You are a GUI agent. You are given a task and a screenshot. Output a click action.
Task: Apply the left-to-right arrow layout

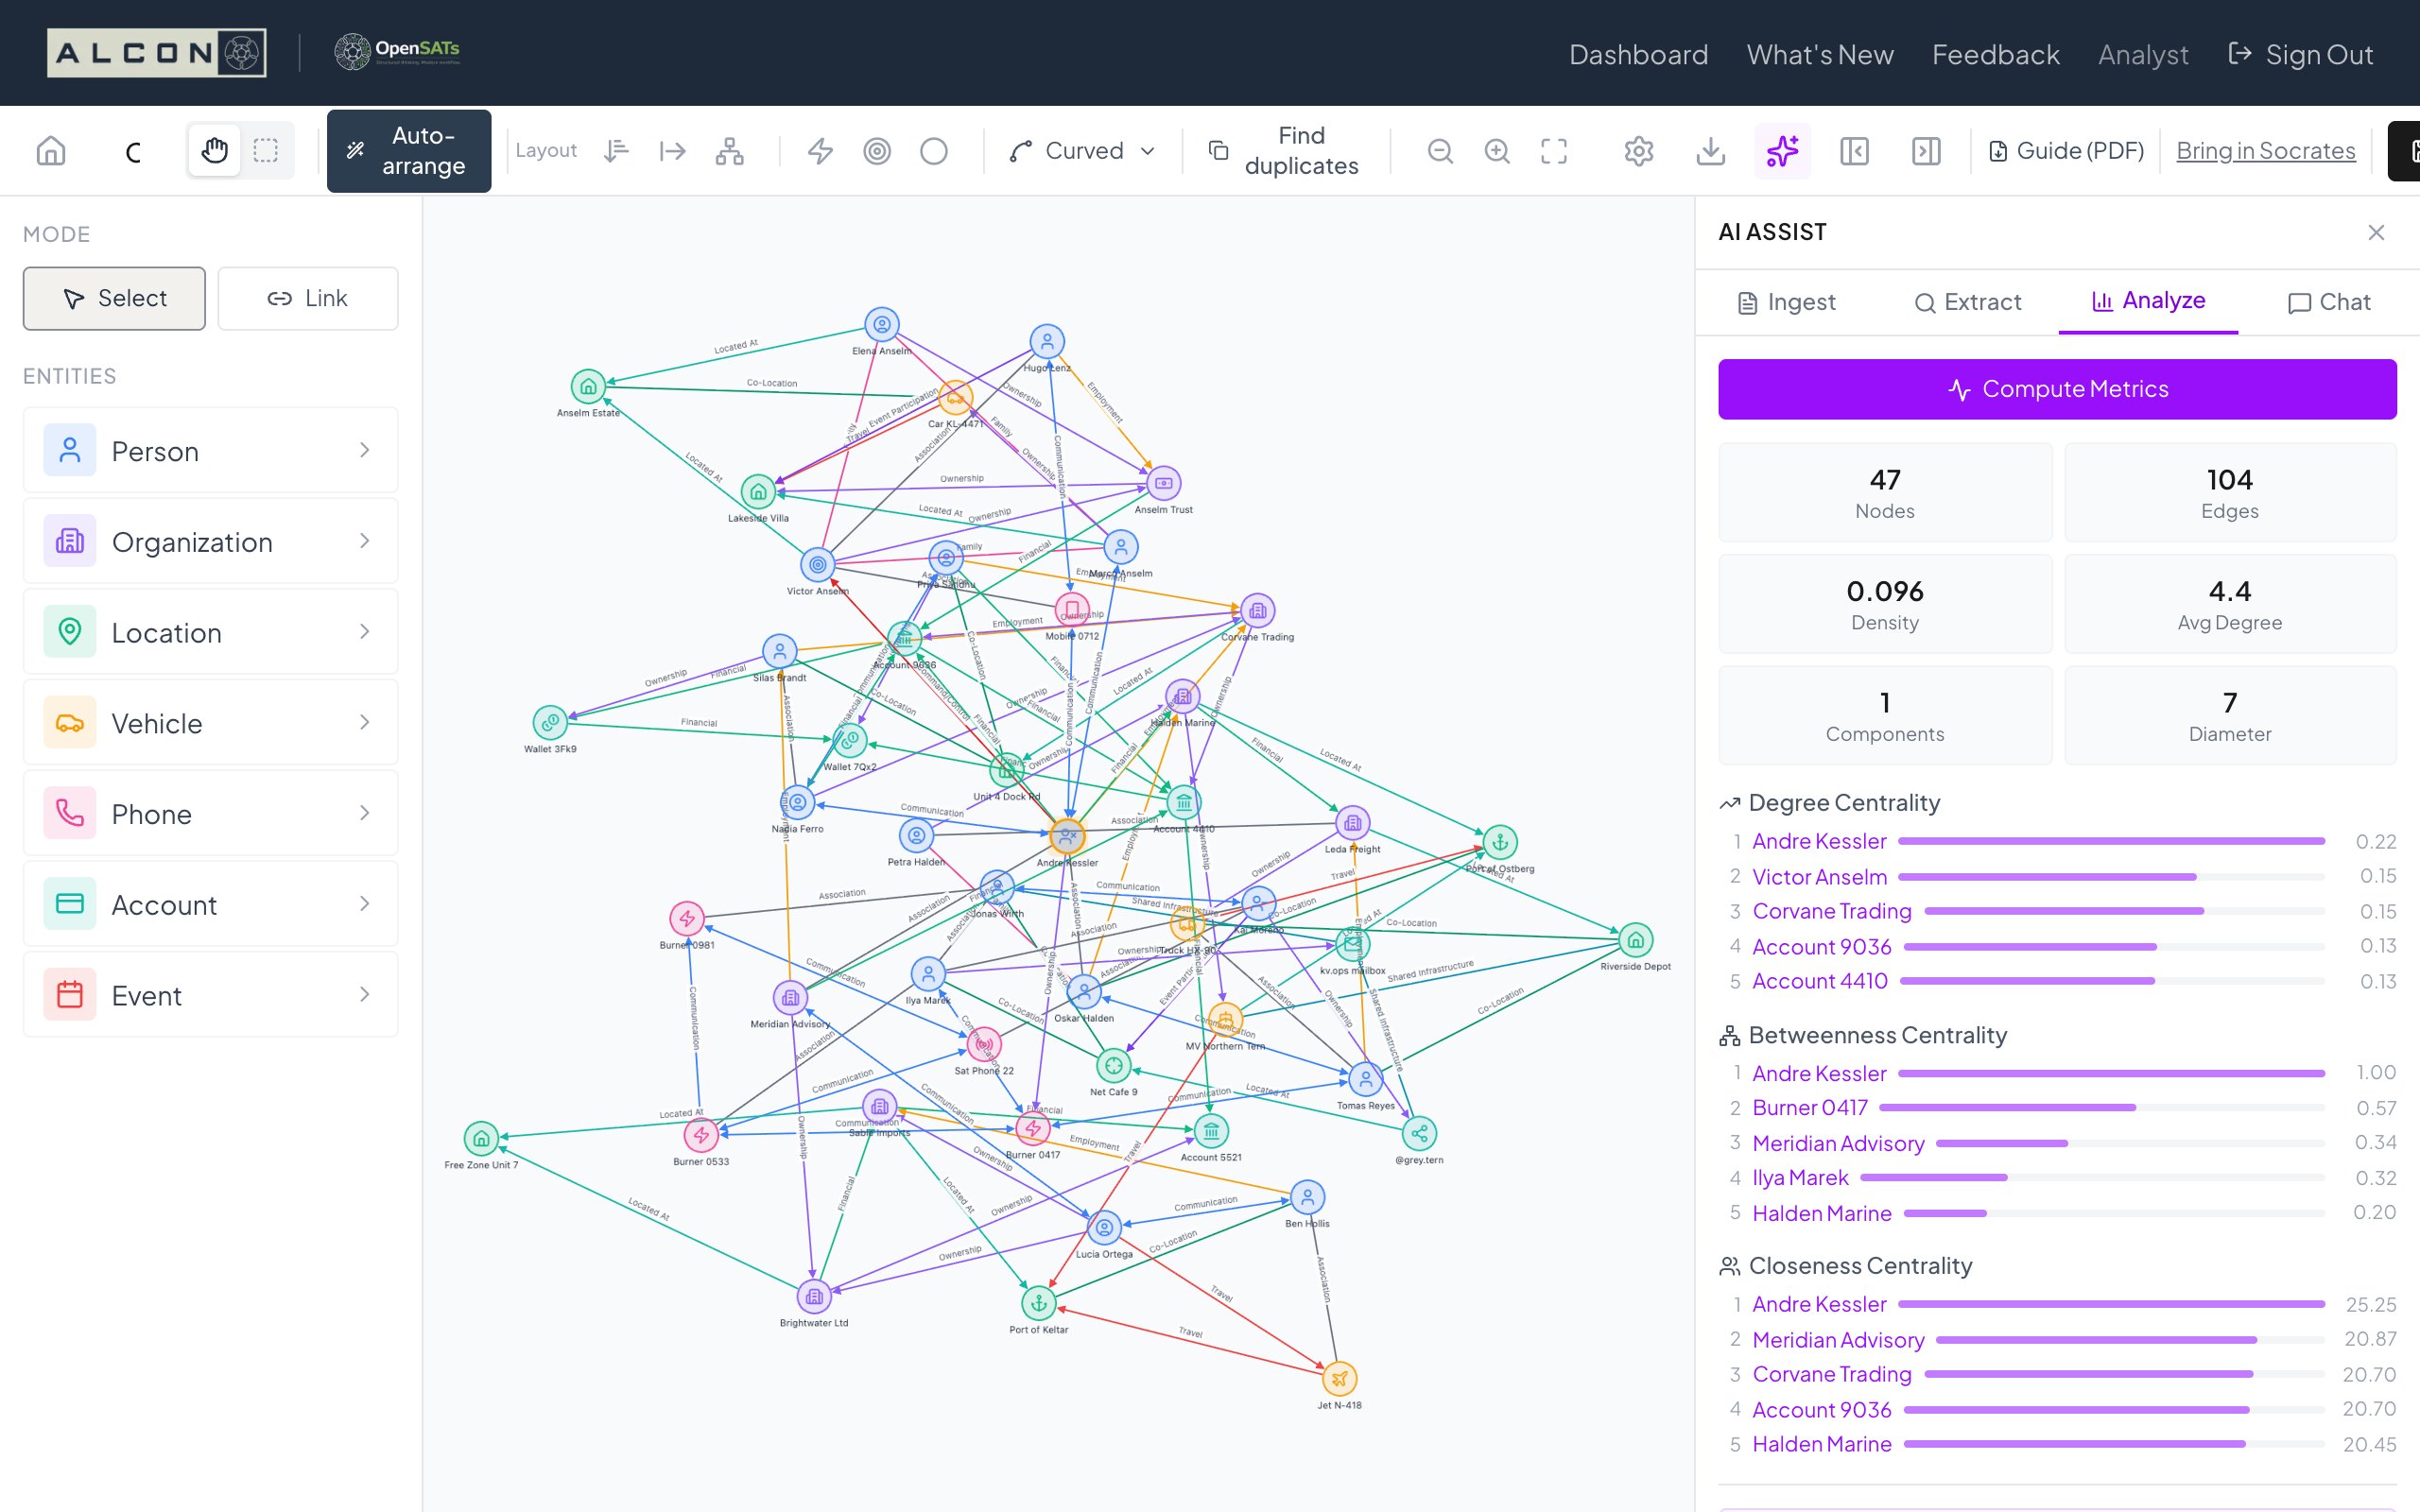673,151
